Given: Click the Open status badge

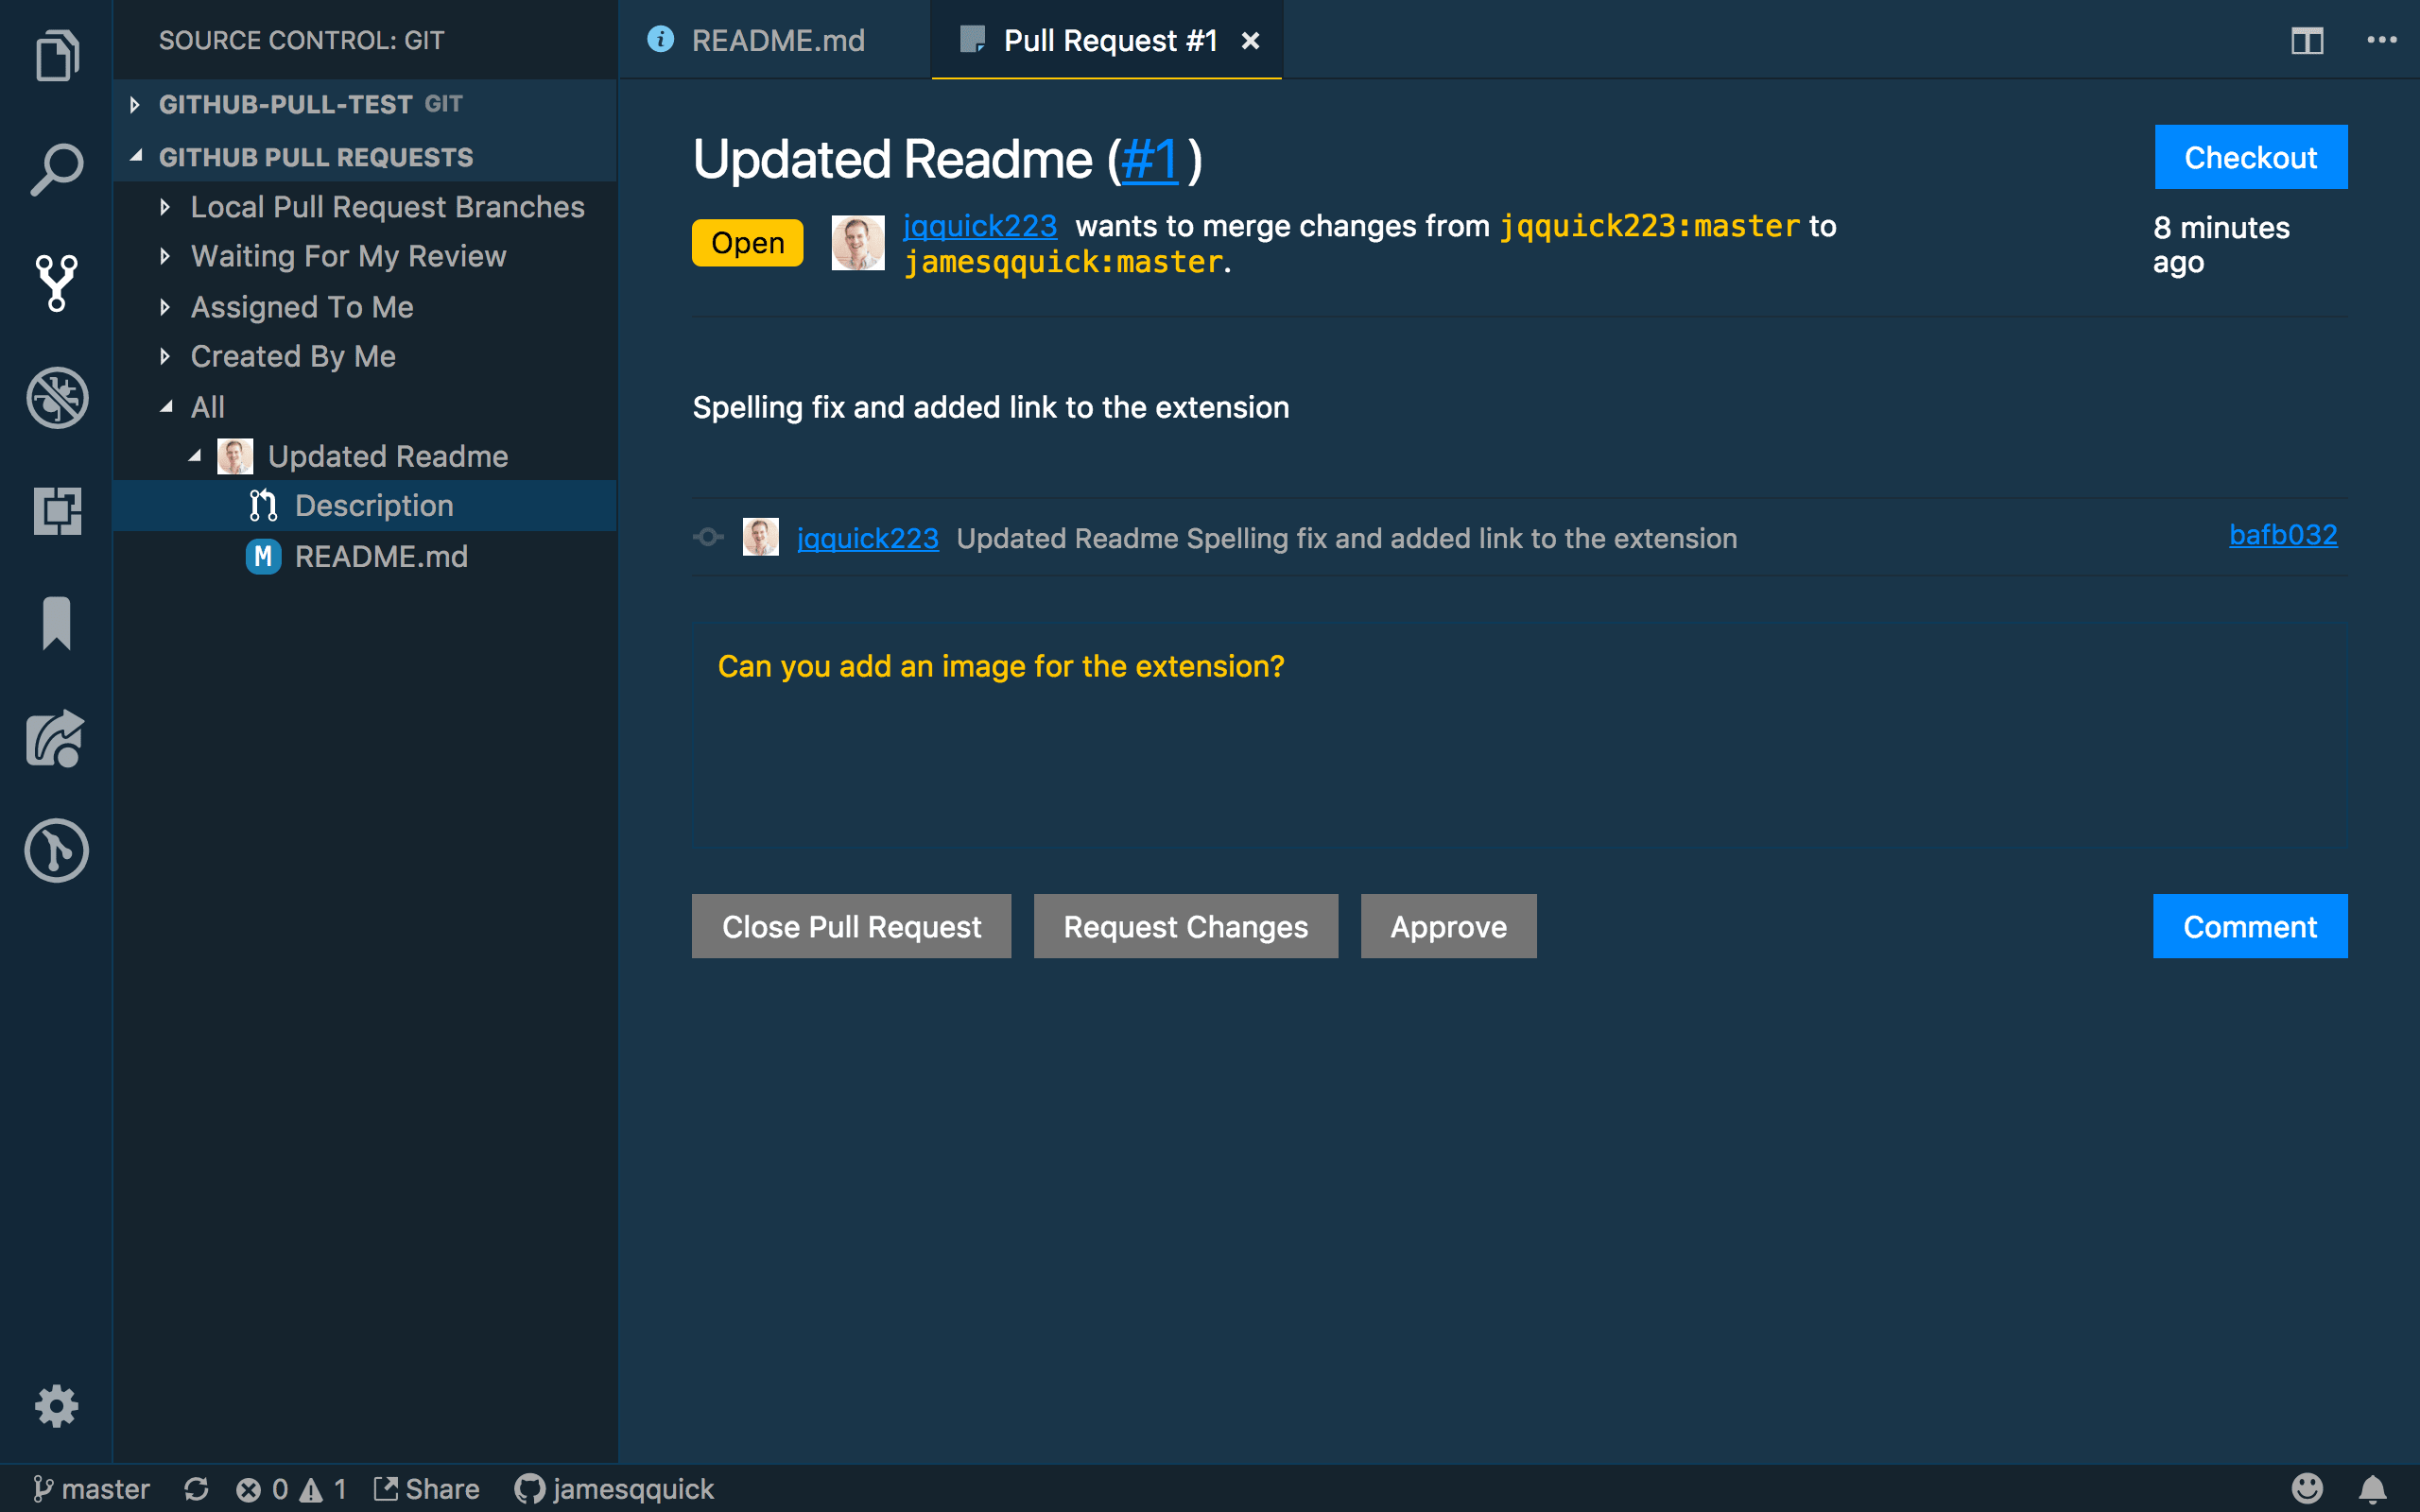Looking at the screenshot, I should click(x=747, y=243).
